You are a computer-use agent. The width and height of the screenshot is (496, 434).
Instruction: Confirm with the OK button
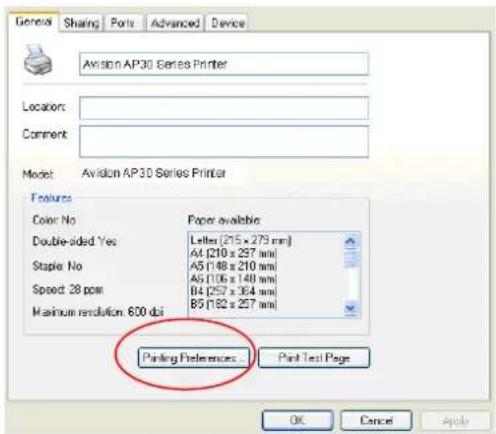point(298,420)
